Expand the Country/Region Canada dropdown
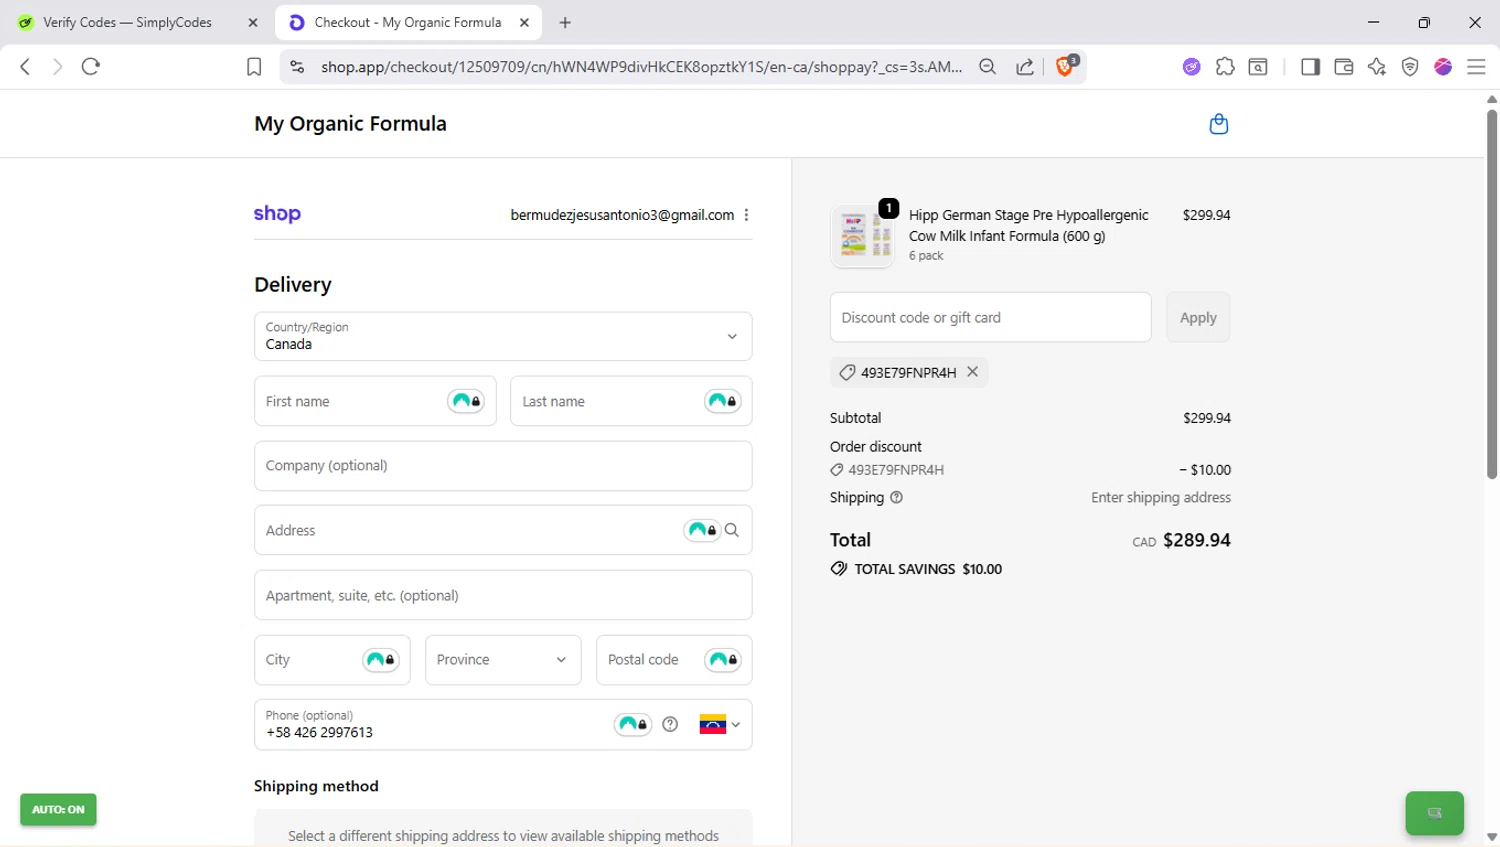 pyautogui.click(x=503, y=336)
